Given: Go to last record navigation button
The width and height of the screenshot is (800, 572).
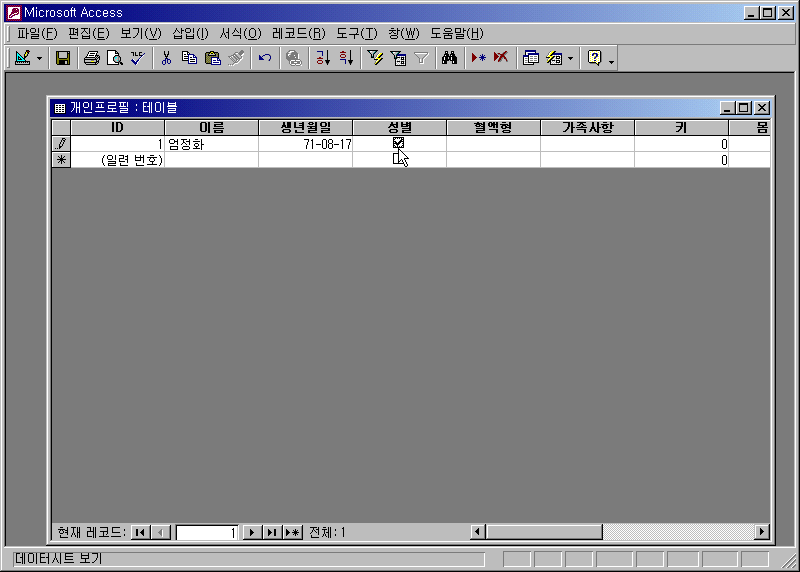Looking at the screenshot, I should click(272, 533).
